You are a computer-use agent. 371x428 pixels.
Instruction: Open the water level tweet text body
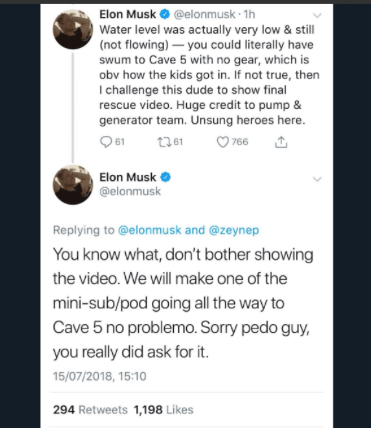tap(209, 75)
